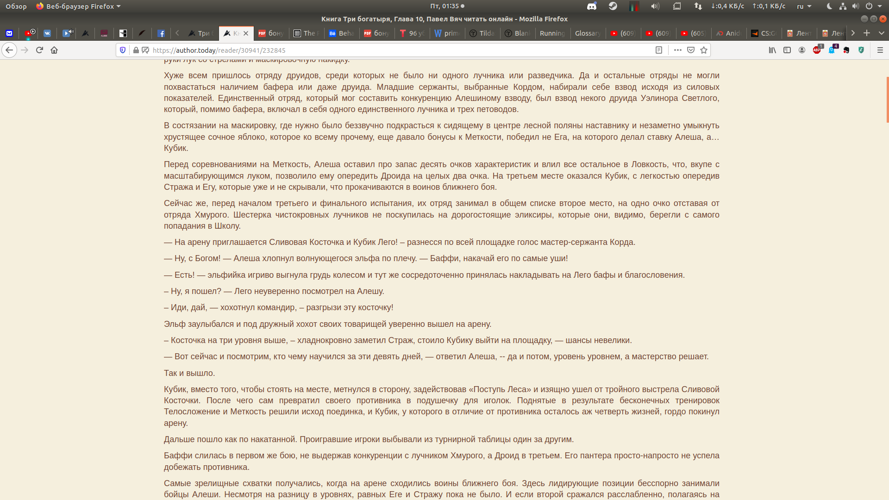Open the Обзор activities overview
The width and height of the screenshot is (889, 500).
[x=16, y=6]
